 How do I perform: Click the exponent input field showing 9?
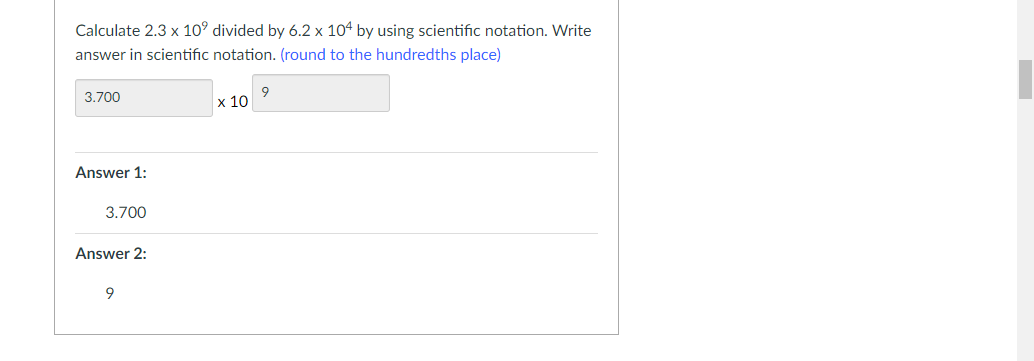[321, 93]
